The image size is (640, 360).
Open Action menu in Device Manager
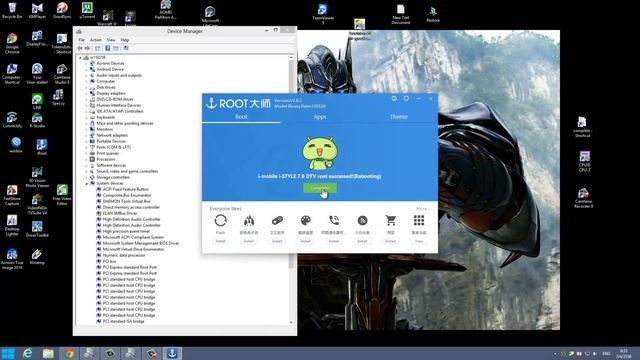(x=96, y=40)
